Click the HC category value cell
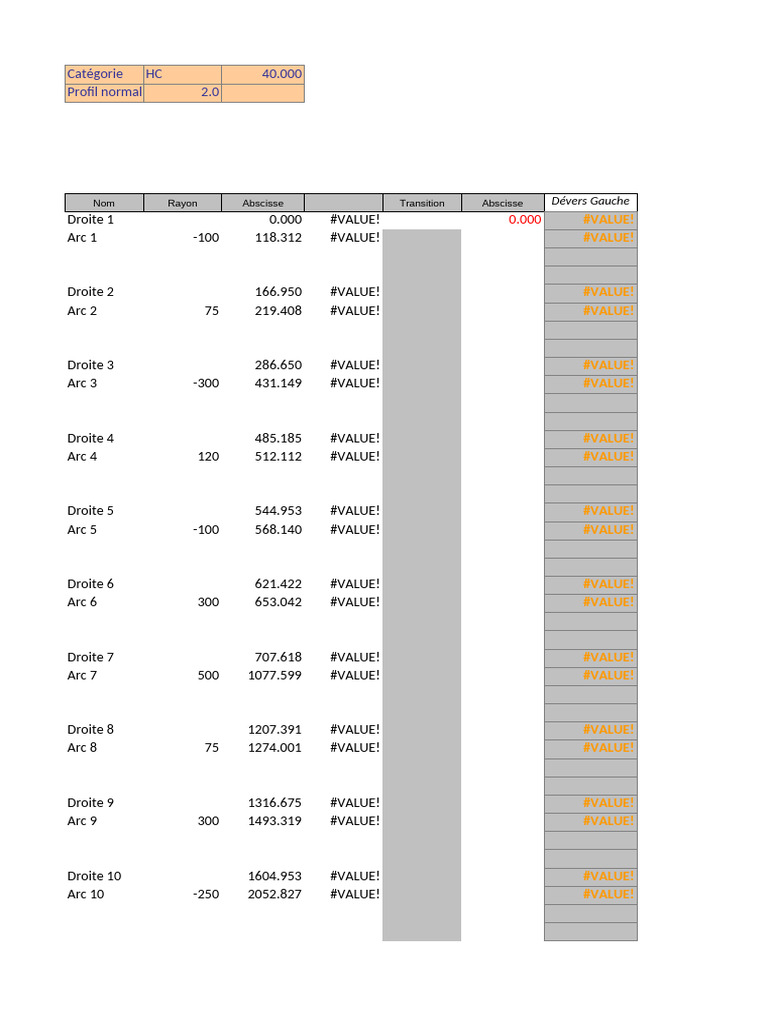The width and height of the screenshot is (768, 1024). (182, 74)
